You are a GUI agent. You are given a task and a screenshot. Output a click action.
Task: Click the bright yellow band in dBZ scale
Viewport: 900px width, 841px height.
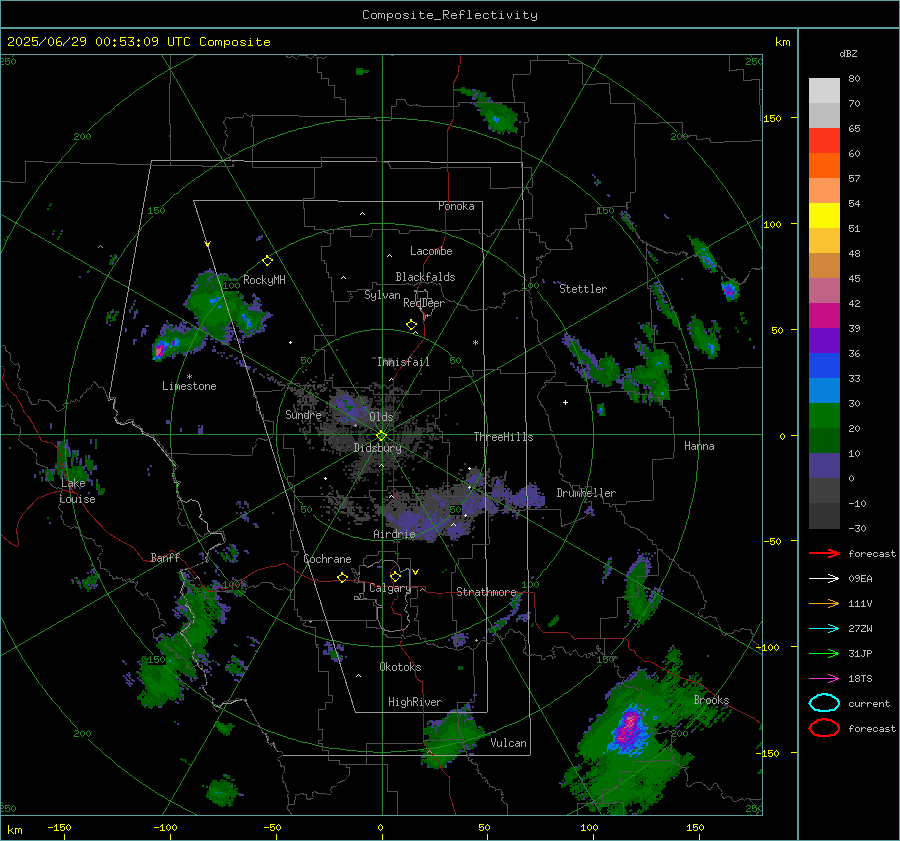(x=824, y=215)
